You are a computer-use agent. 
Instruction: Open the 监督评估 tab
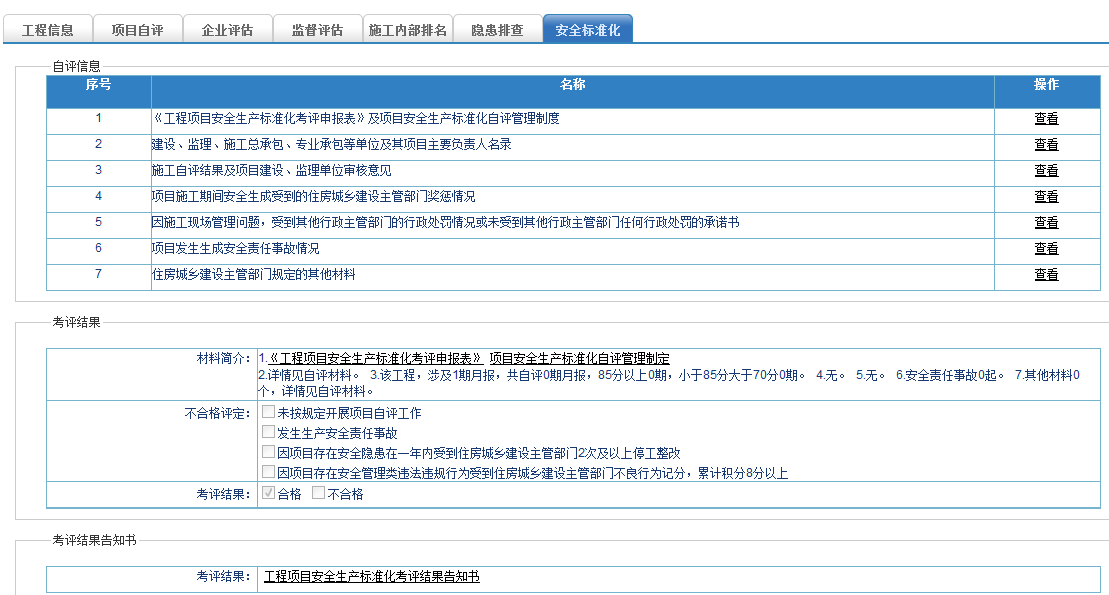click(317, 30)
